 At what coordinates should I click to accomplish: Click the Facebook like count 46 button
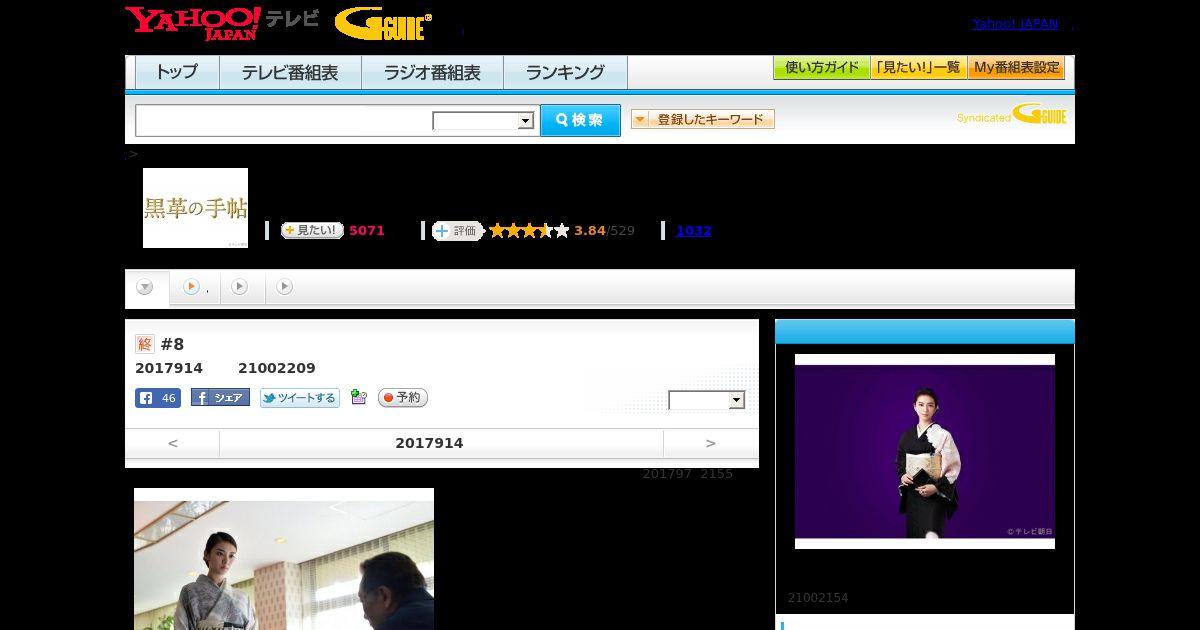pos(158,398)
